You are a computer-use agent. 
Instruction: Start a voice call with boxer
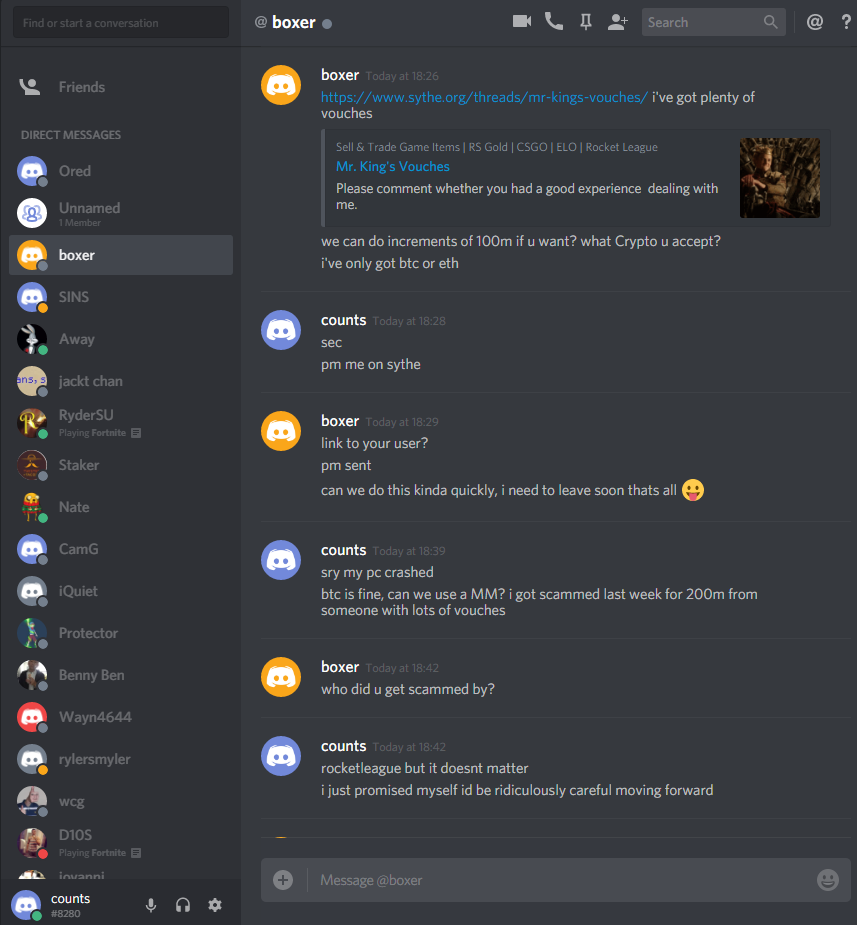[553, 22]
